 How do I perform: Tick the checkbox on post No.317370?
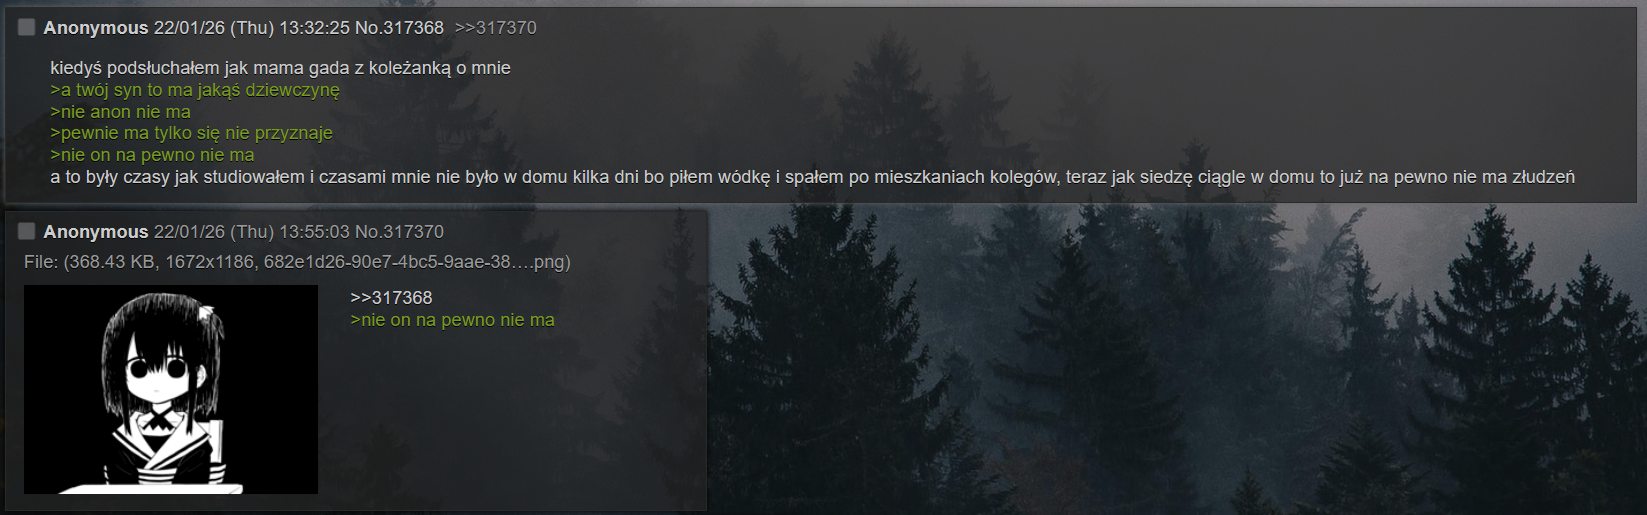coord(27,232)
